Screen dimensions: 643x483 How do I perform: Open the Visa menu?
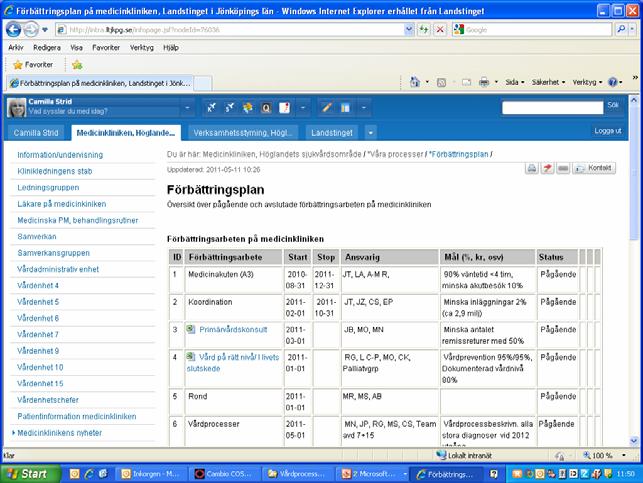[x=76, y=48]
